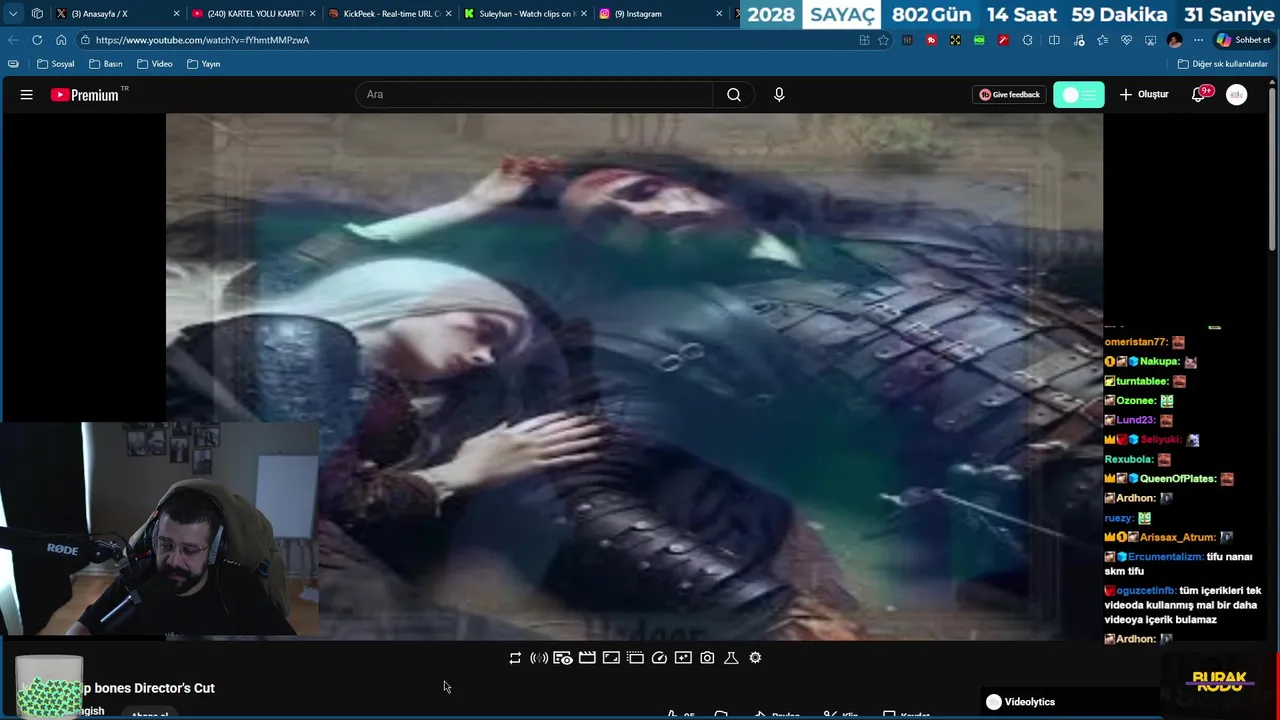Image resolution: width=1280 pixels, height=720 pixels.
Task: Go to browser home page icon
Action: (x=61, y=40)
